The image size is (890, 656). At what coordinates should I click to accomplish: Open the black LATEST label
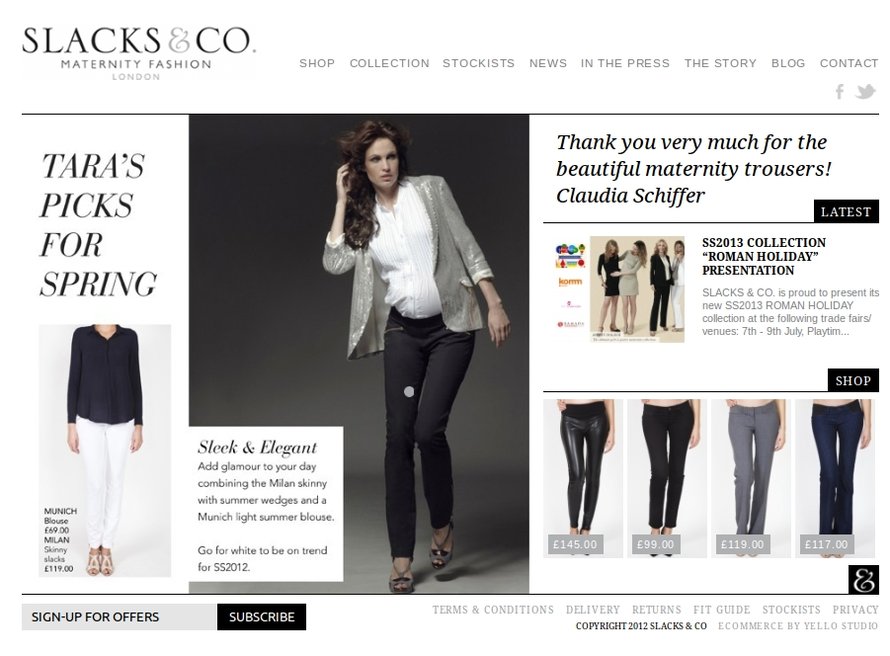pos(846,212)
